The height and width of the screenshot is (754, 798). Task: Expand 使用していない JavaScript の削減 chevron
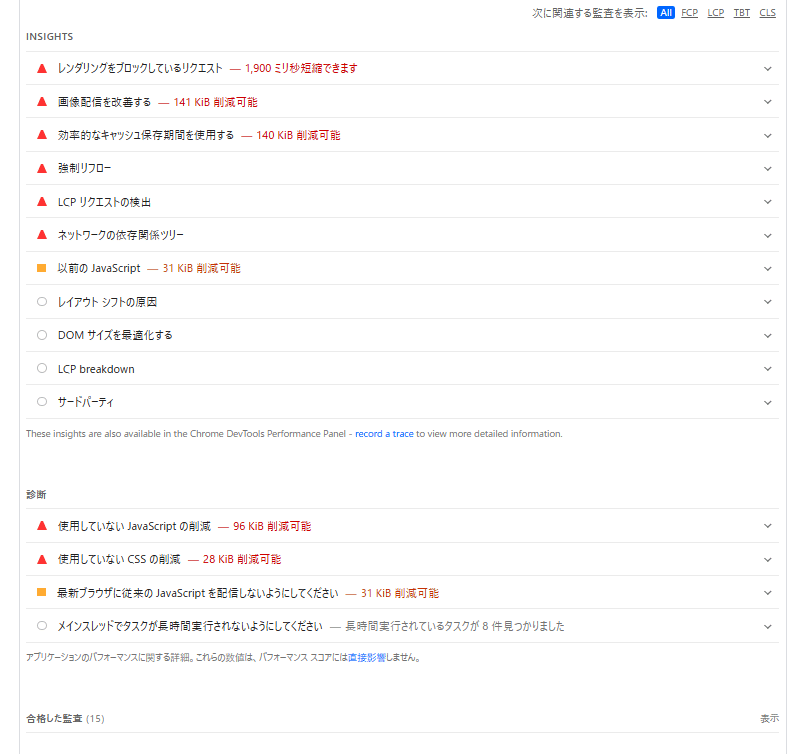point(767,526)
